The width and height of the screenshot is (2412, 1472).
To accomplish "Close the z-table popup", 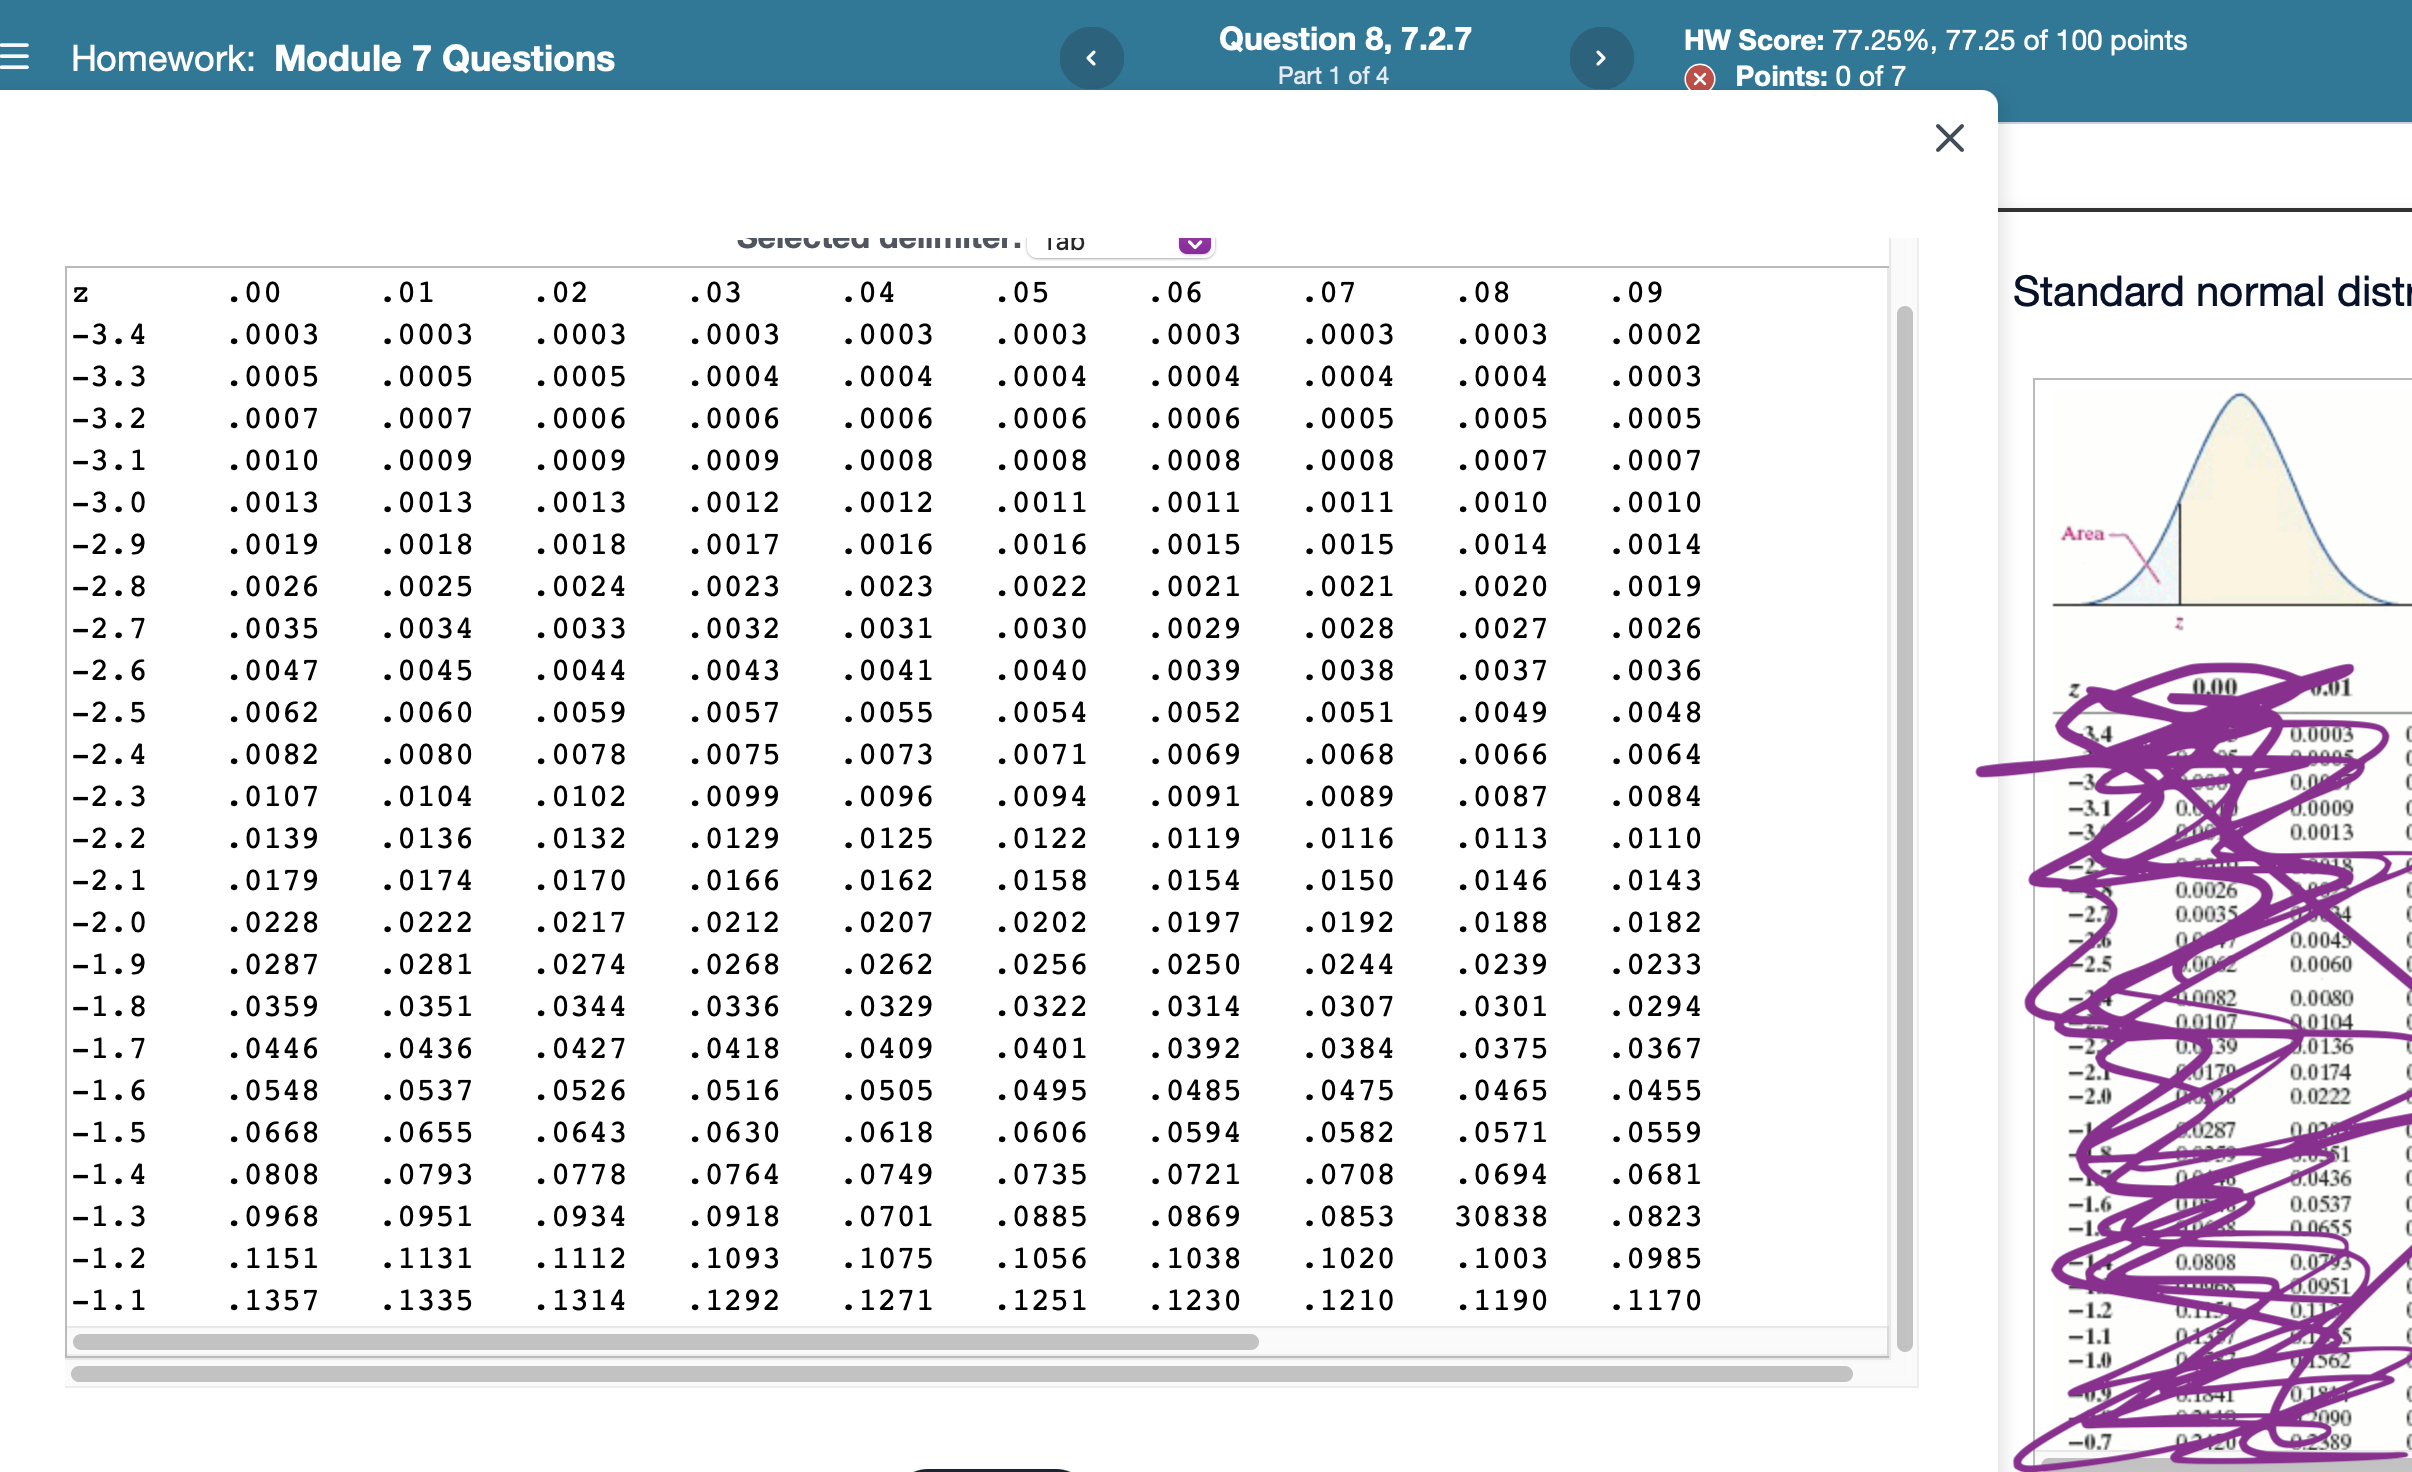I will coord(1947,138).
